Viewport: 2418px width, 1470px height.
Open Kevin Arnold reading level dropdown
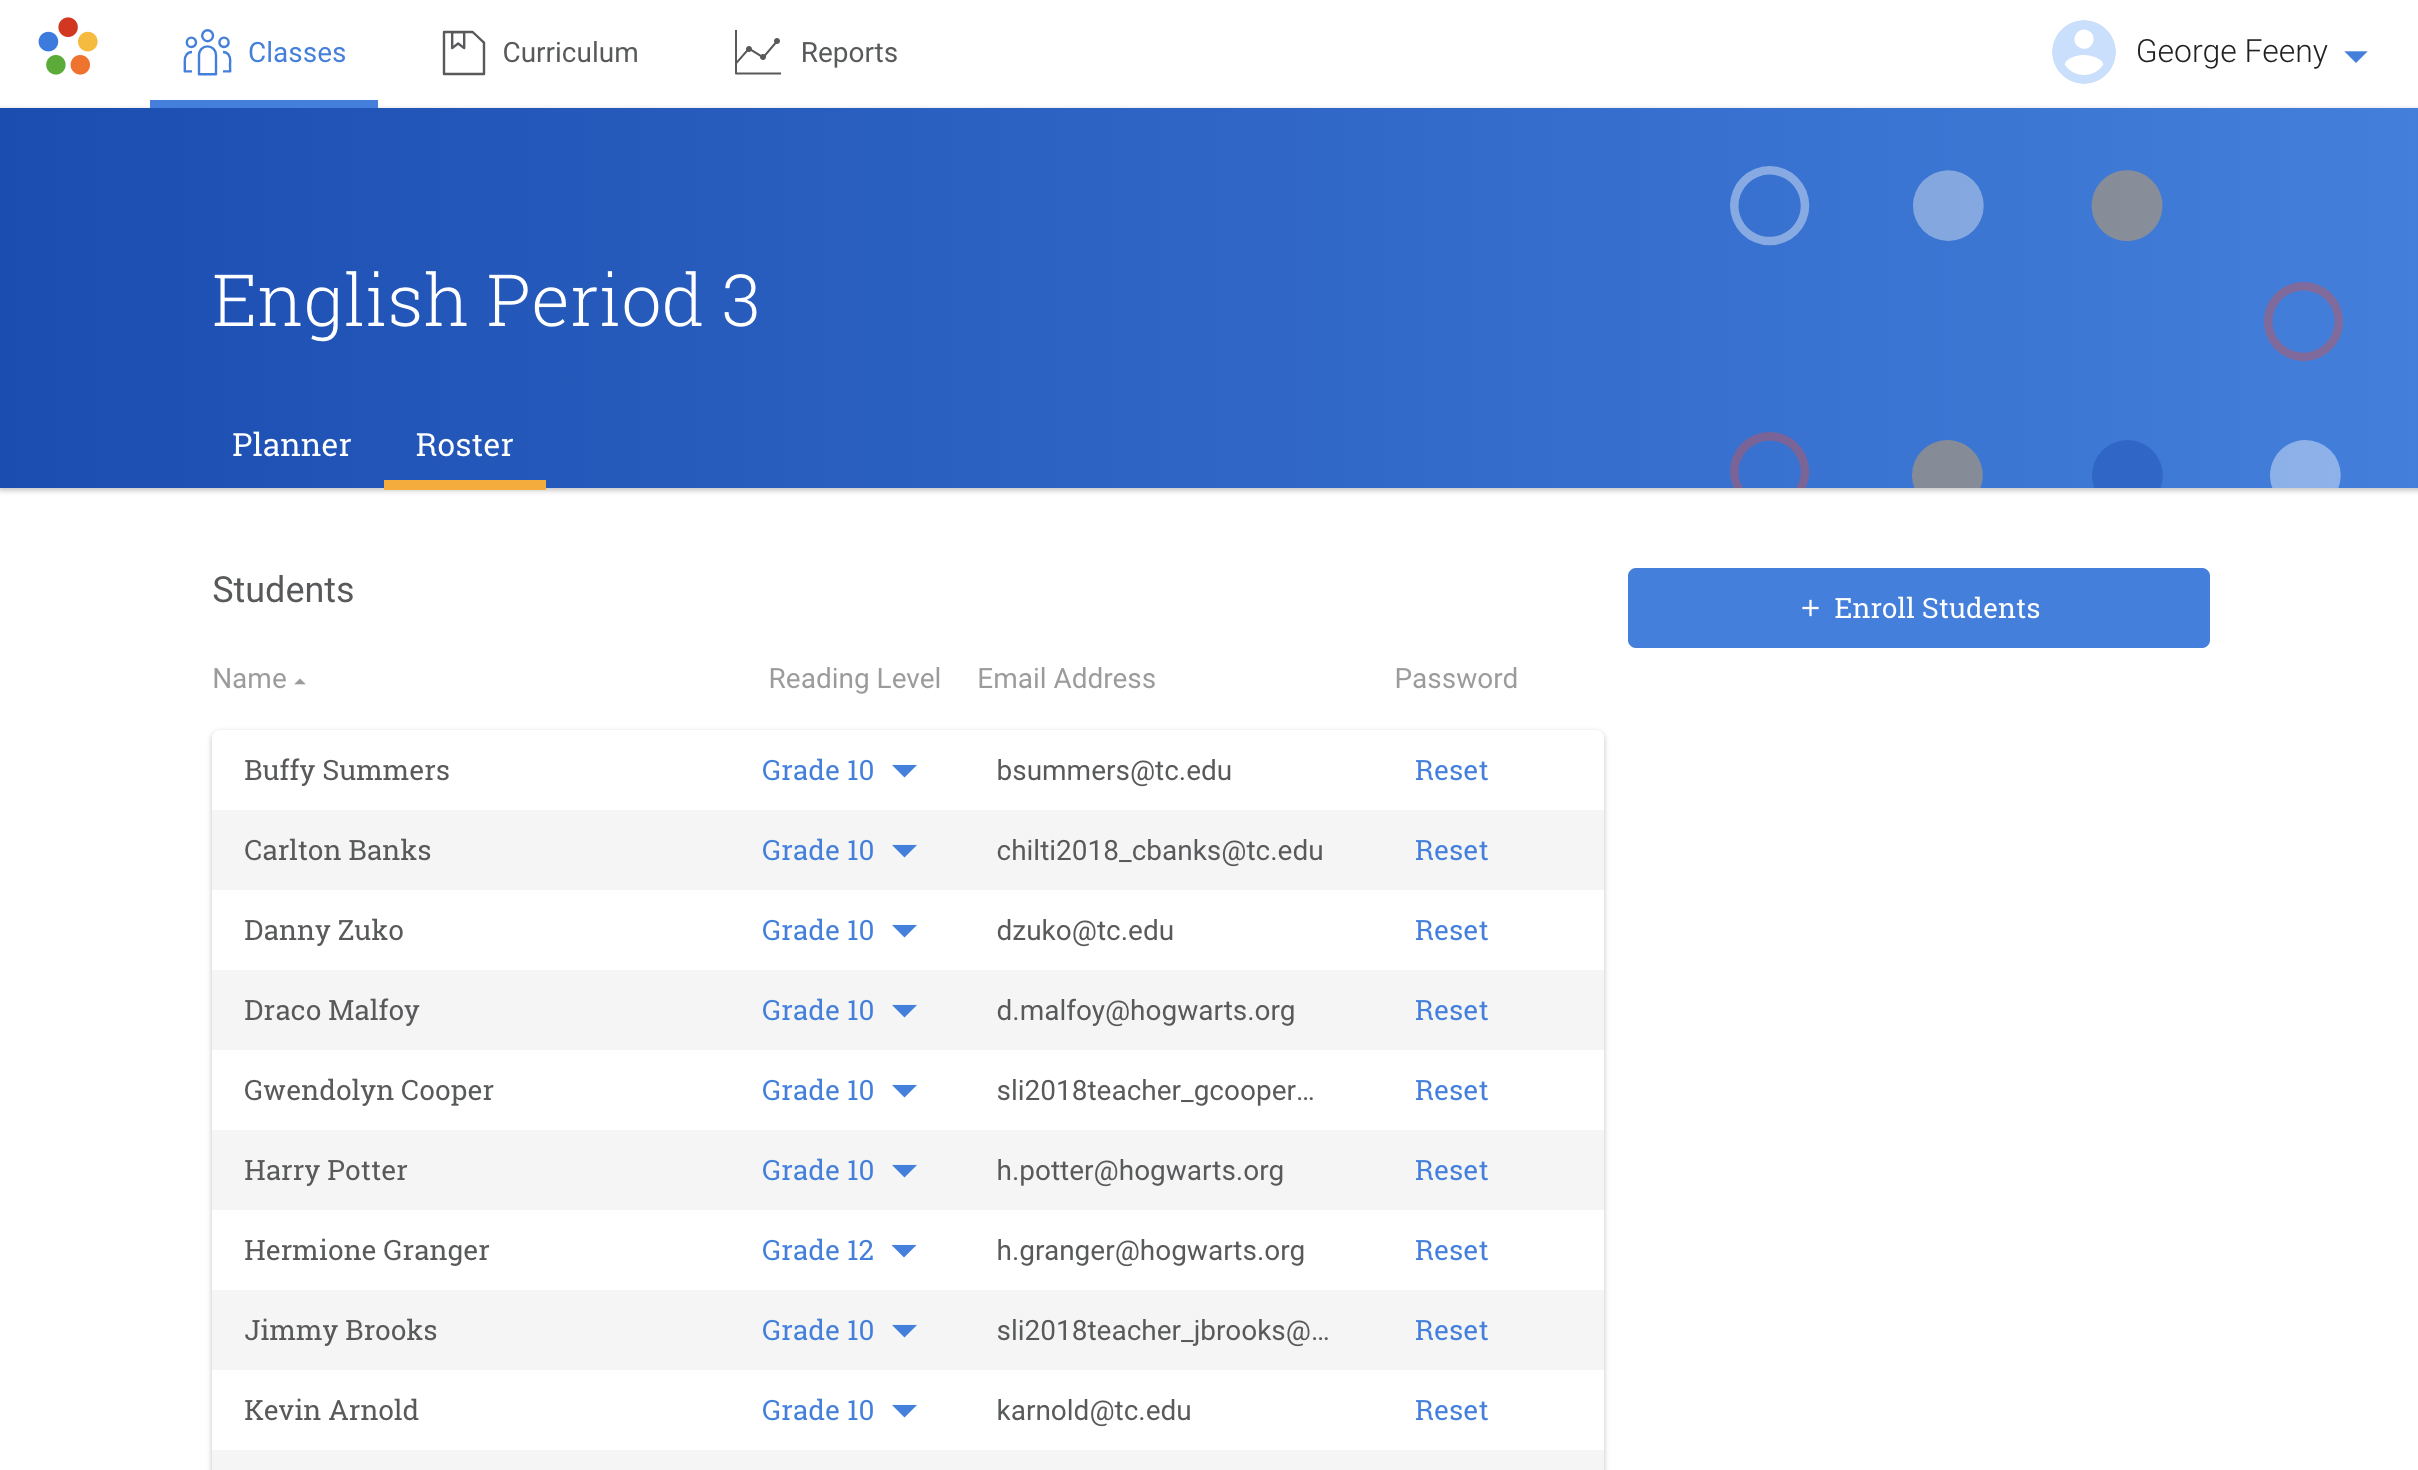pos(839,1411)
